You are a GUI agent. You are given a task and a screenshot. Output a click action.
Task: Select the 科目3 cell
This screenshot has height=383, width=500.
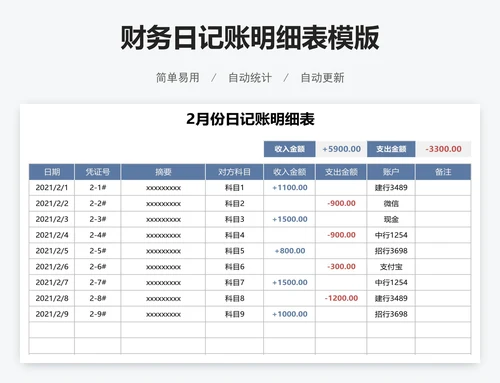pos(234,219)
